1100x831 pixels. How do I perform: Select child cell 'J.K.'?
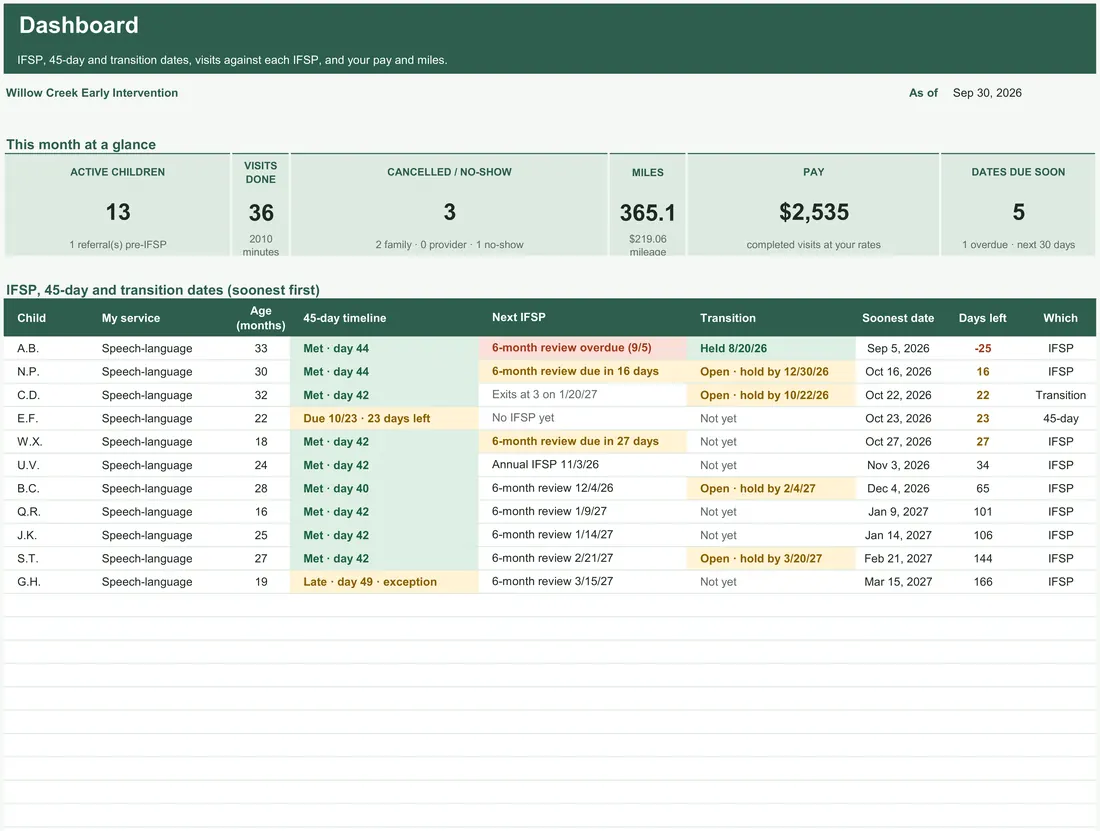tap(27, 535)
